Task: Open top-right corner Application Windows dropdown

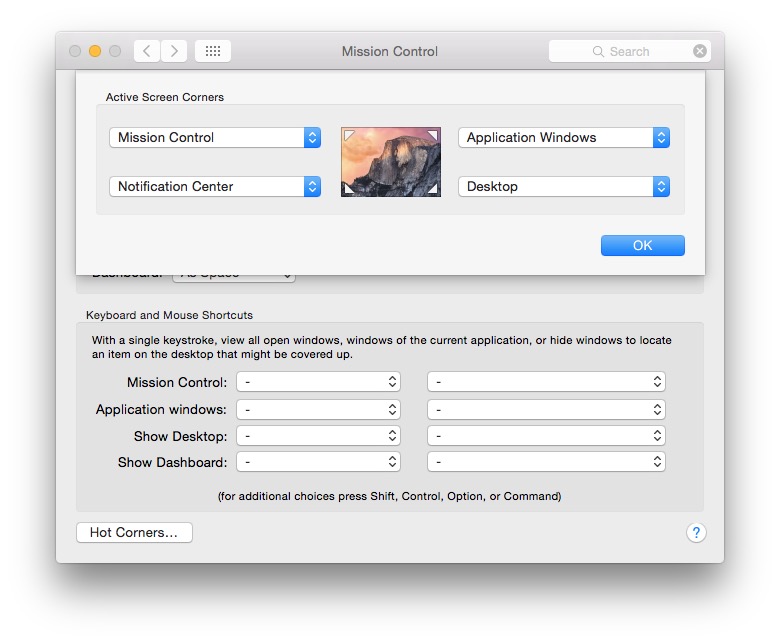Action: click(564, 138)
